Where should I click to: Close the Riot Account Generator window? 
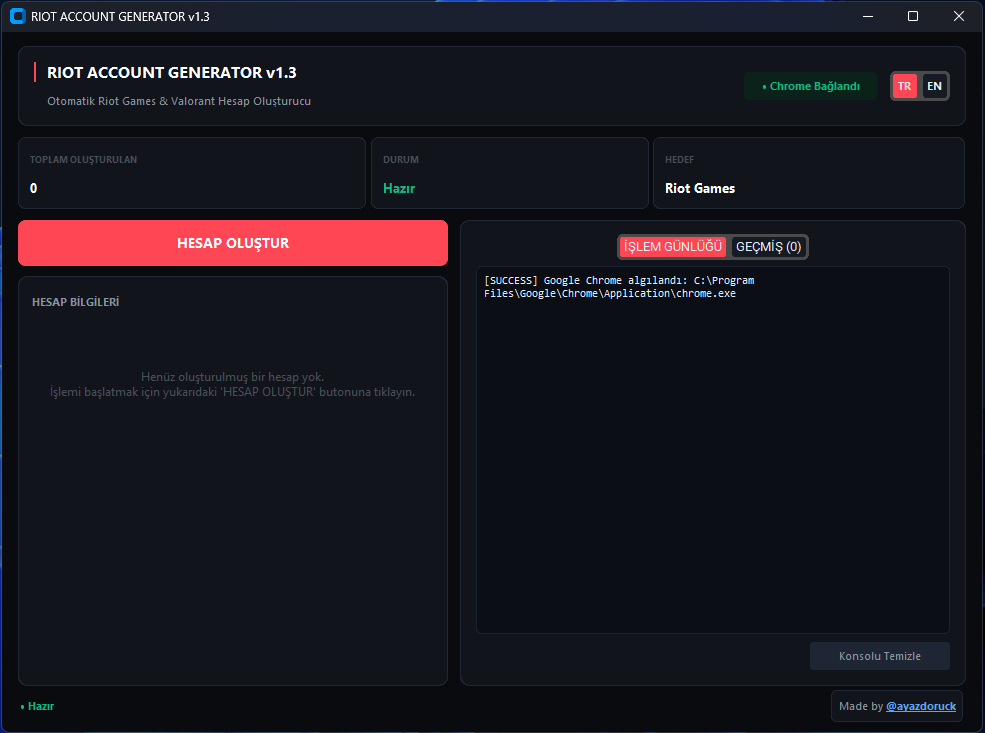click(959, 16)
